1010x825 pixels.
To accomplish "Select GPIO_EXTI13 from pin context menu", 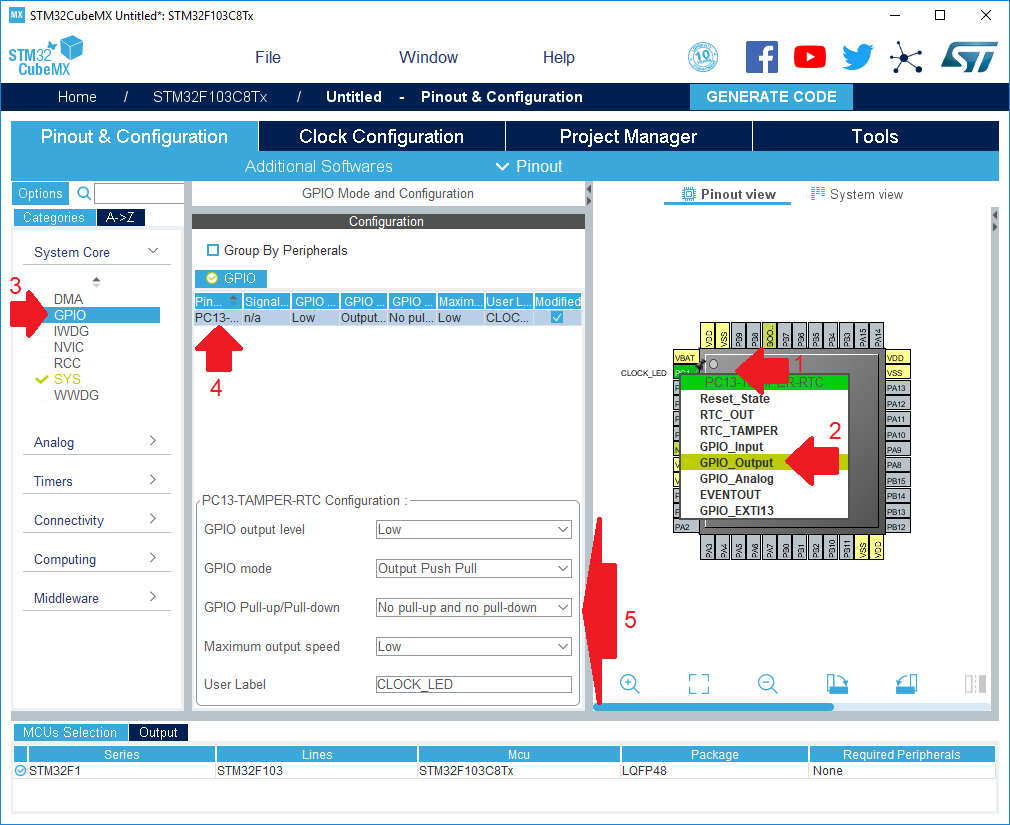I will (x=736, y=511).
